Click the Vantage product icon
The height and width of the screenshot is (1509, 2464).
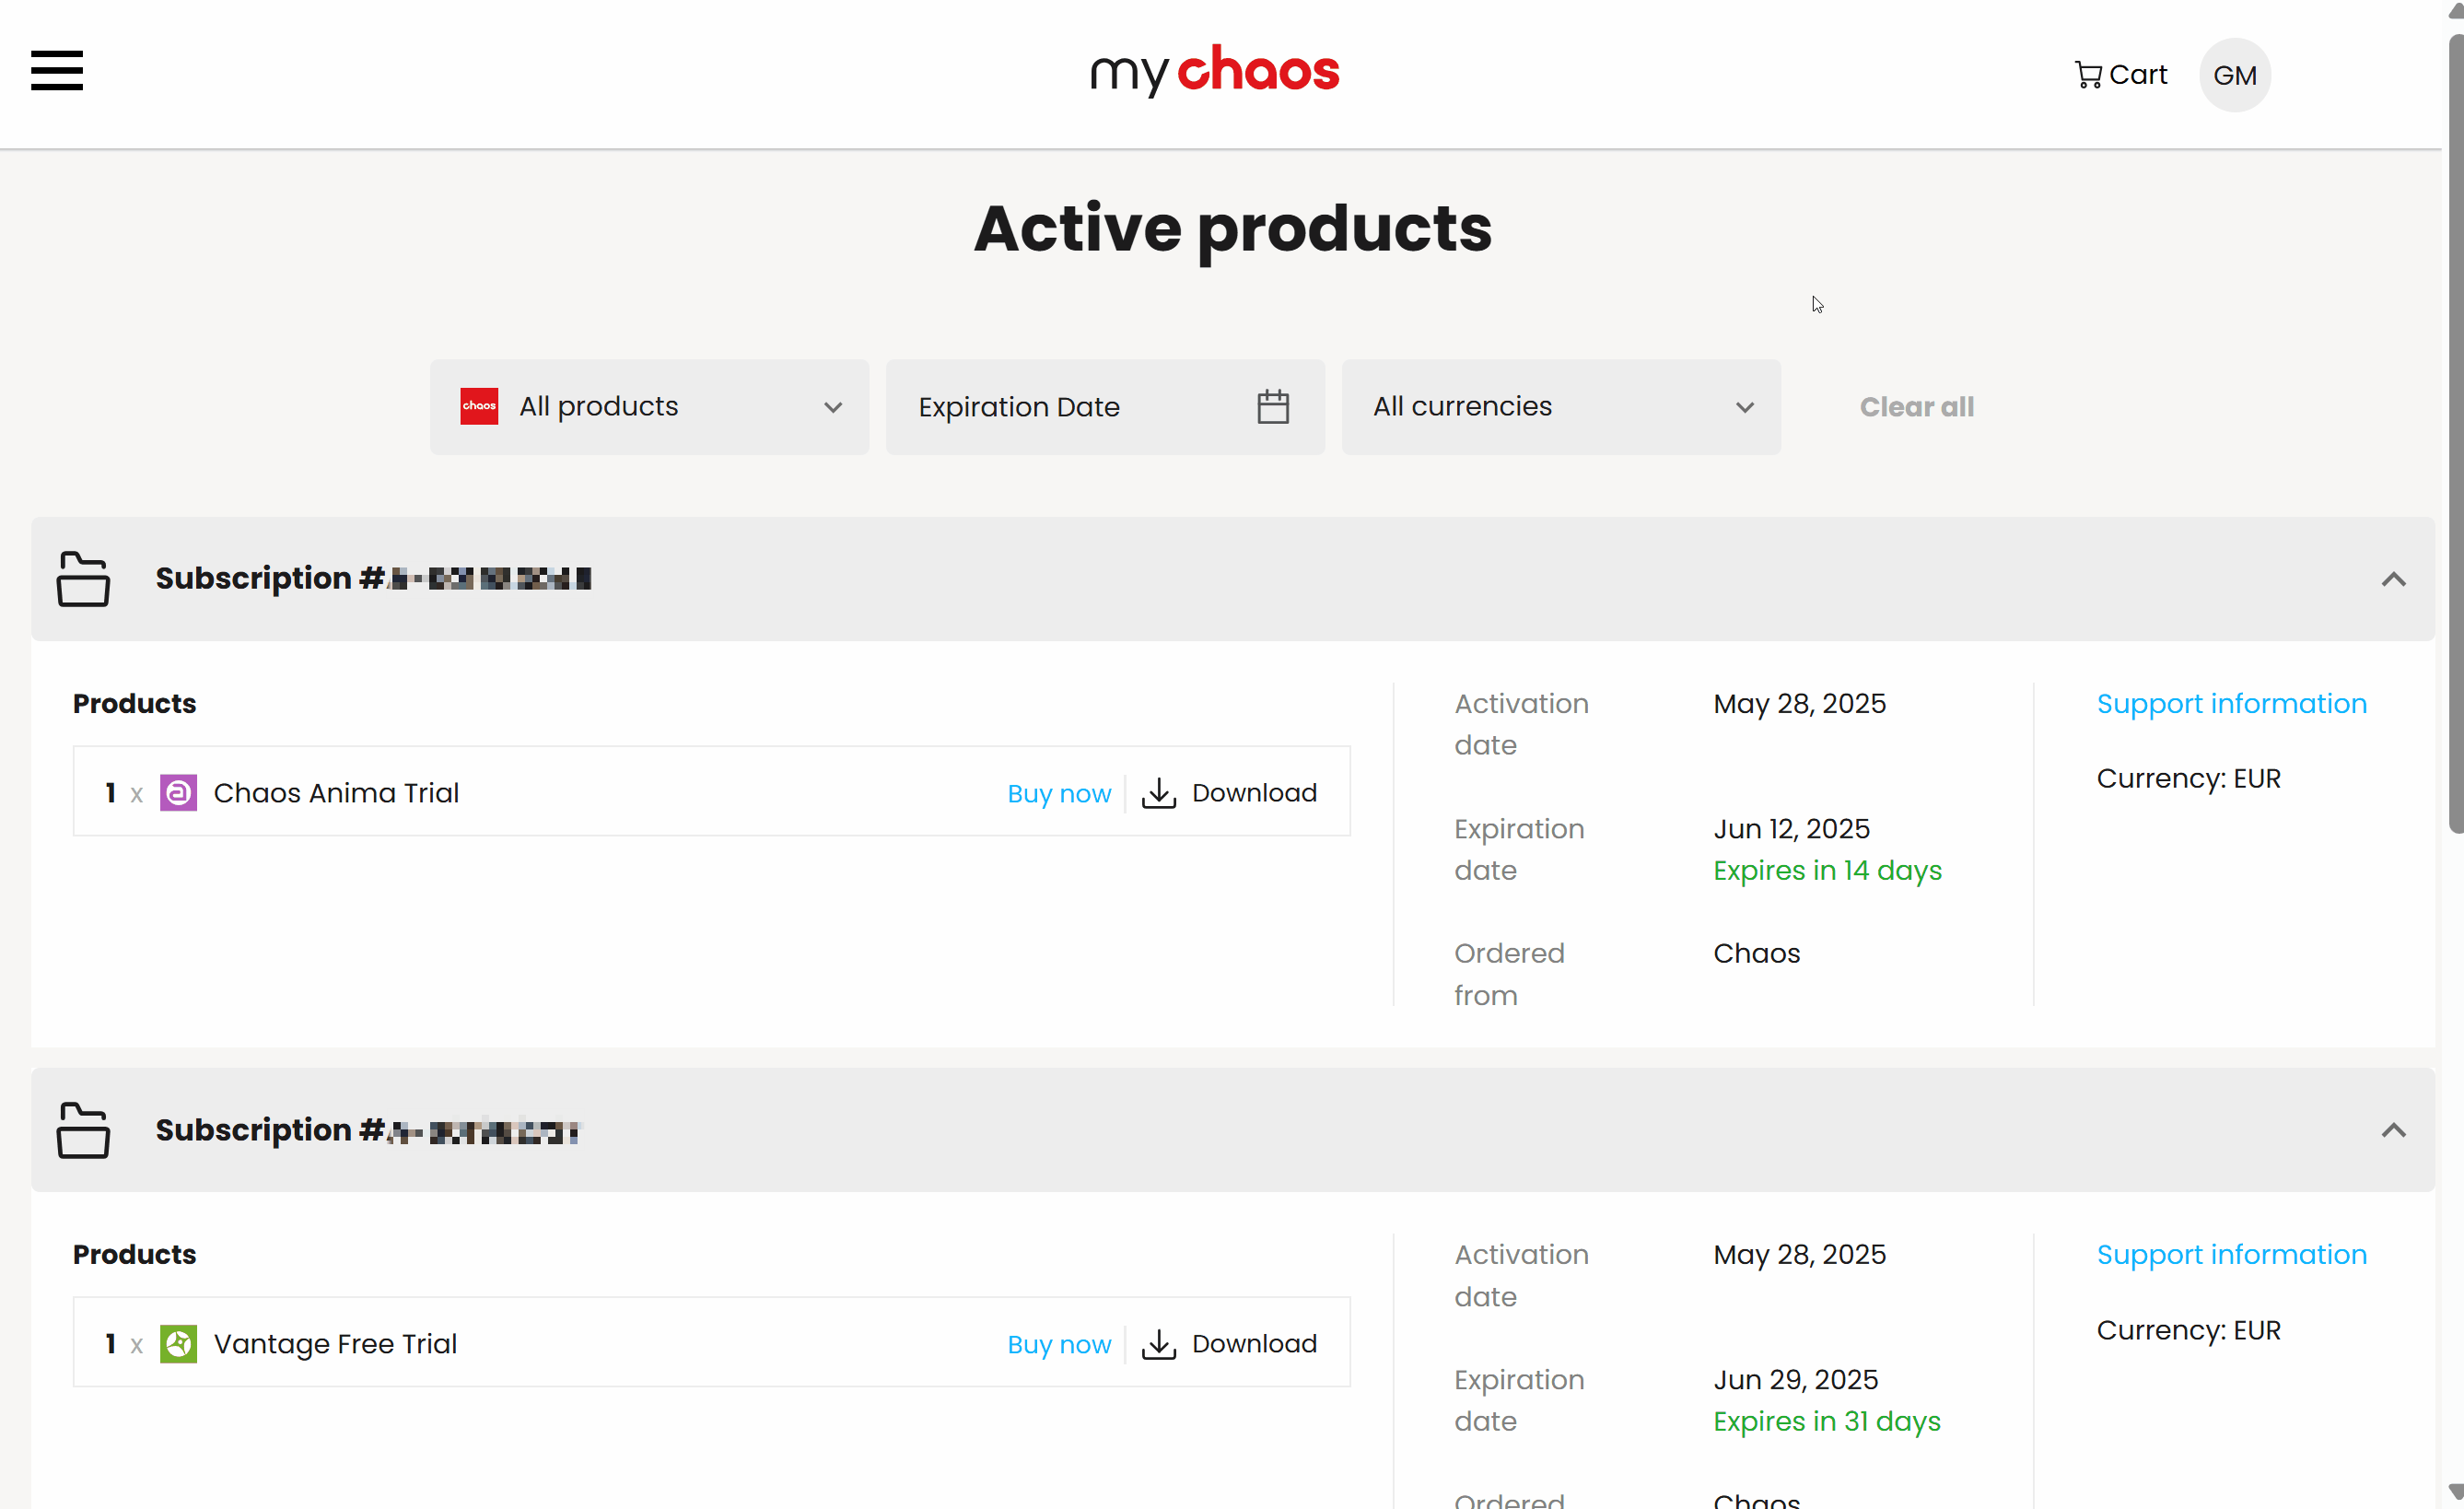tap(178, 1344)
